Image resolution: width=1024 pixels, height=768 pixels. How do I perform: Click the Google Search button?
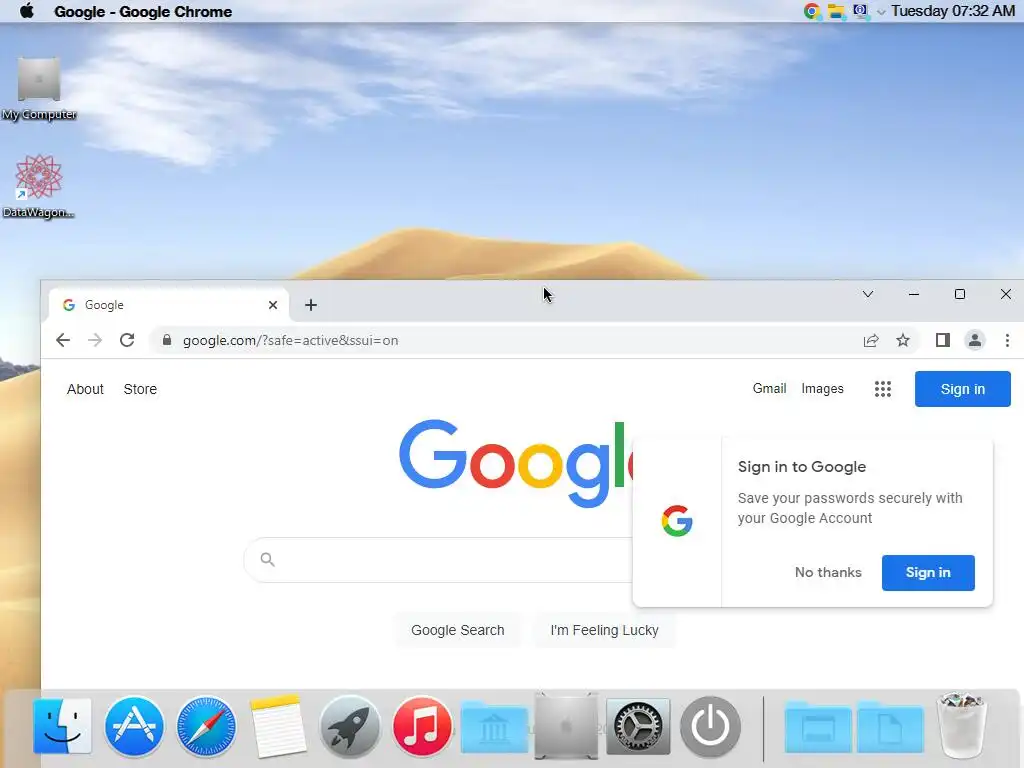(x=458, y=630)
